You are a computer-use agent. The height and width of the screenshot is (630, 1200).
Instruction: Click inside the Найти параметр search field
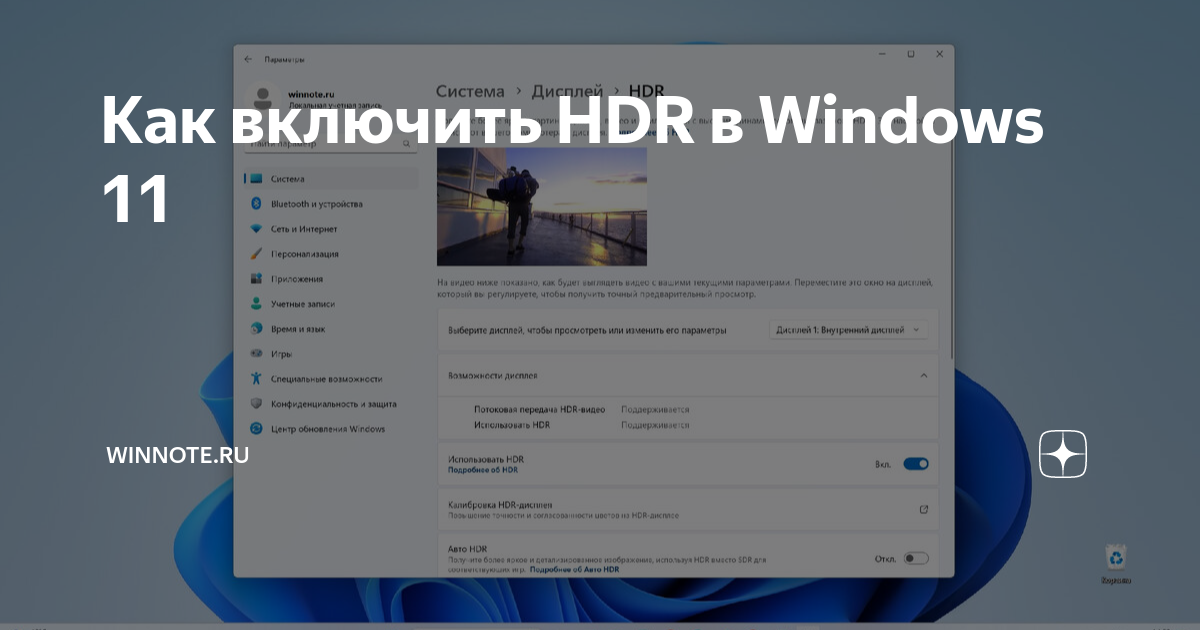[x=320, y=143]
